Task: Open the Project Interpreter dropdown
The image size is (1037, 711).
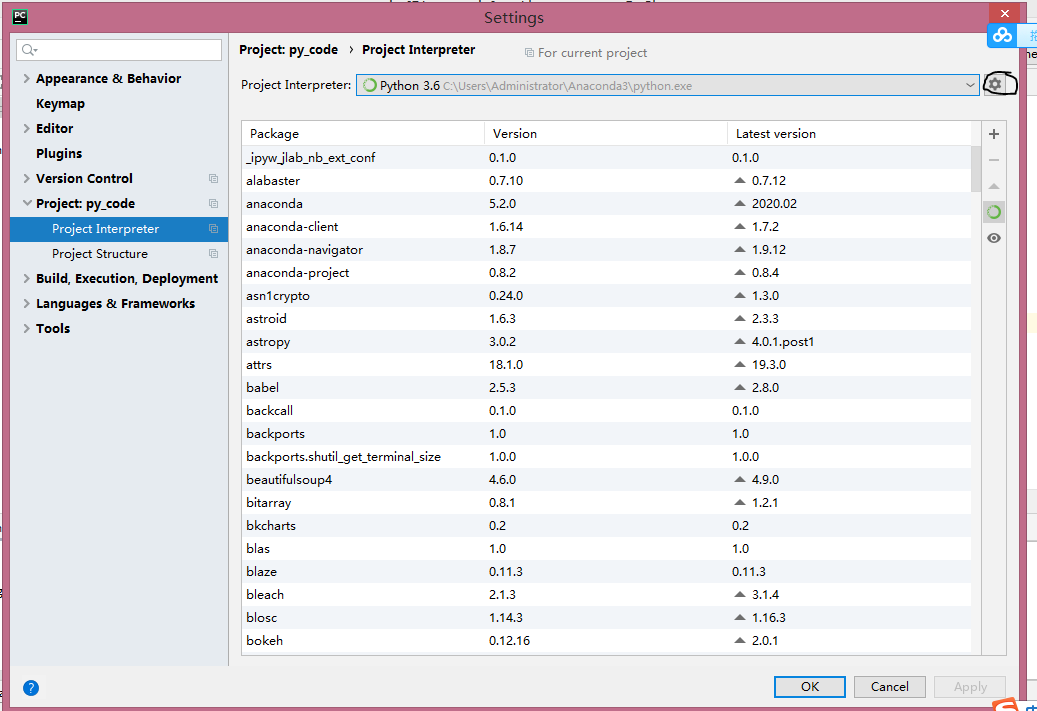Action: click(969, 85)
